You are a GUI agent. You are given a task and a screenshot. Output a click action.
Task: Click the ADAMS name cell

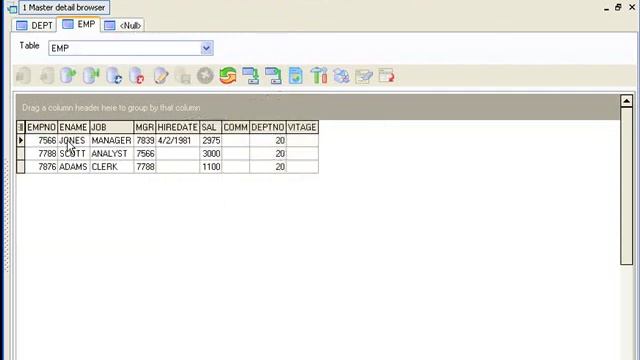click(74, 167)
